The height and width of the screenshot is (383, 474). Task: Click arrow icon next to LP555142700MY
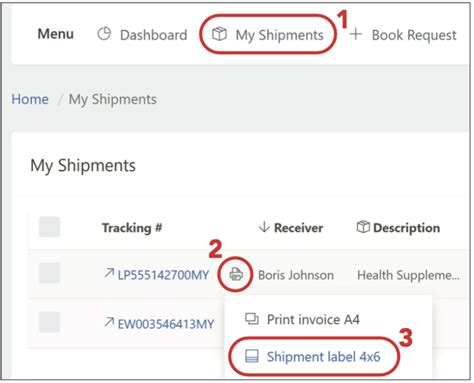(109, 273)
